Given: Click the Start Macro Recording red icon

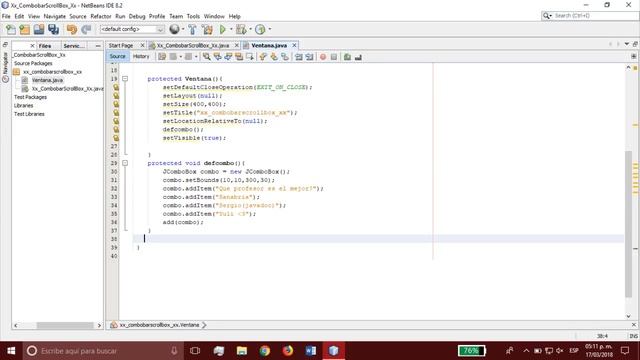Looking at the screenshot, I should 323,57.
